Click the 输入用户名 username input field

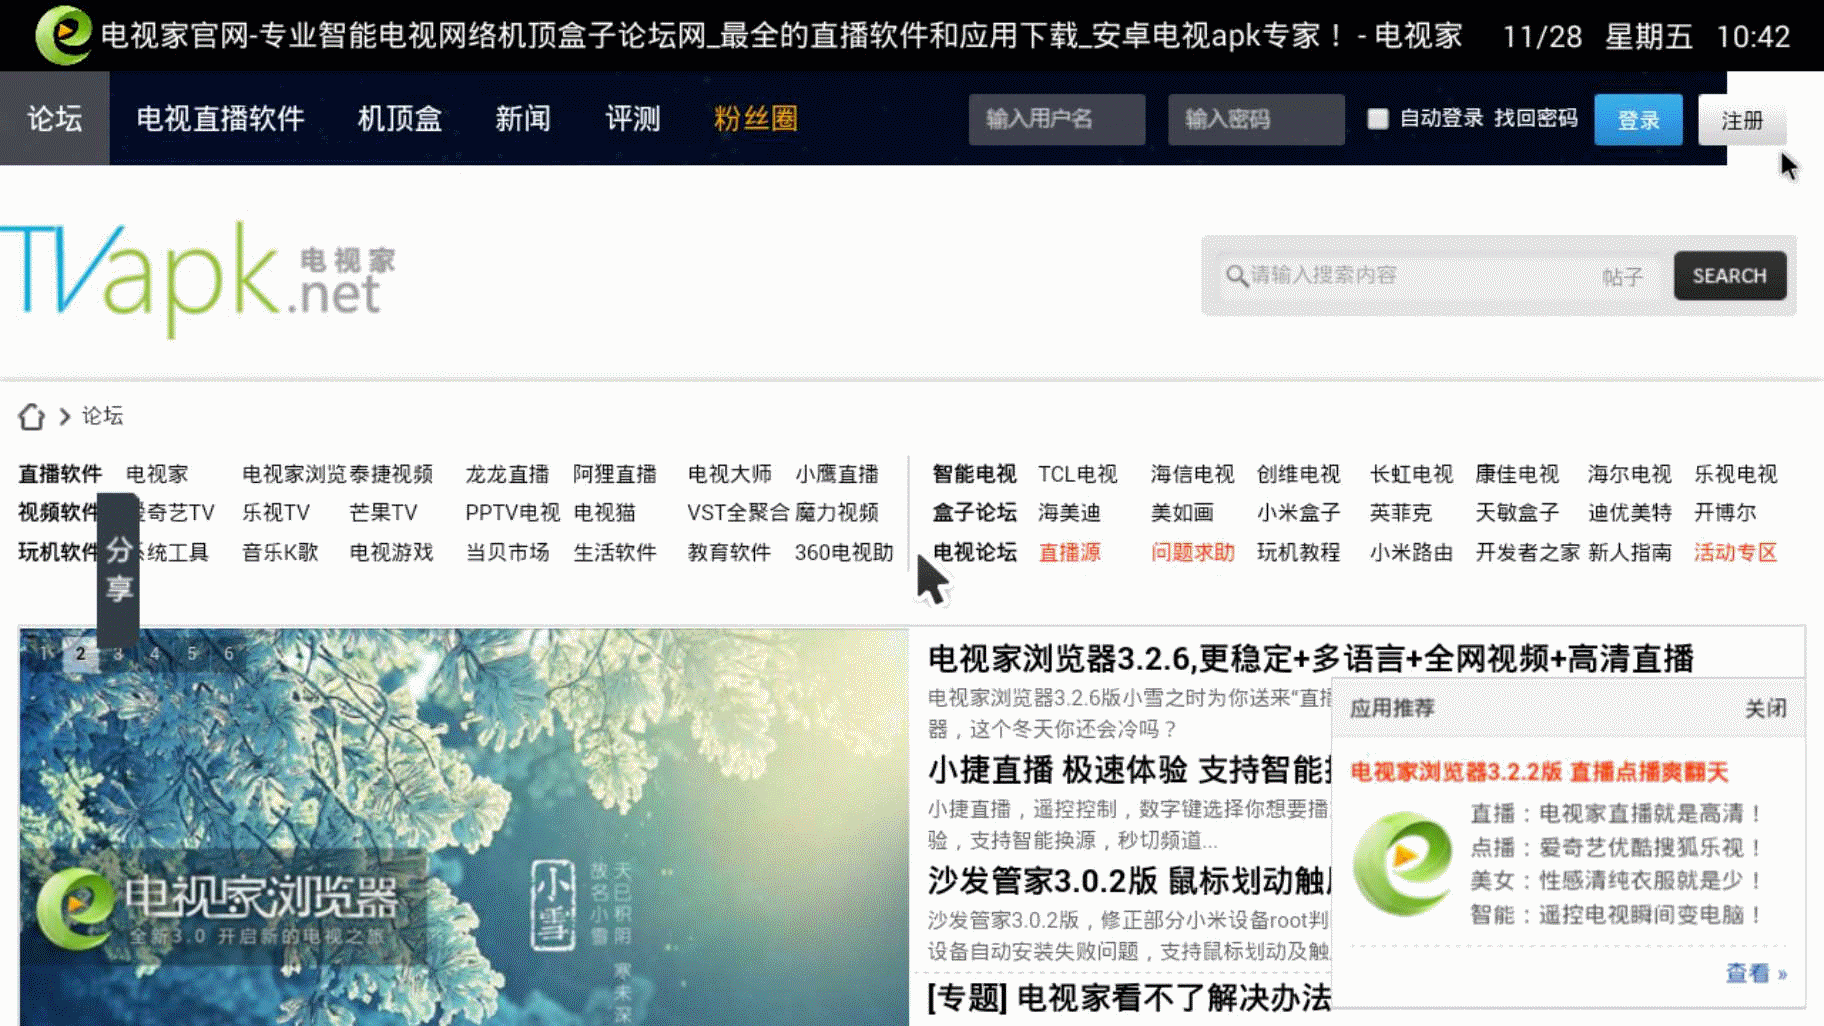point(1056,119)
